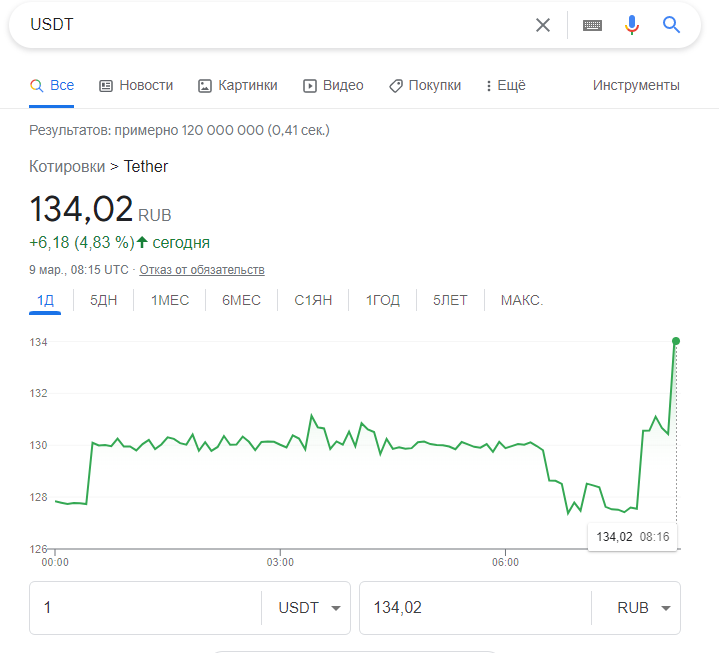
Task: Click the Котировки breadcrumb link
Action: click(x=66, y=167)
